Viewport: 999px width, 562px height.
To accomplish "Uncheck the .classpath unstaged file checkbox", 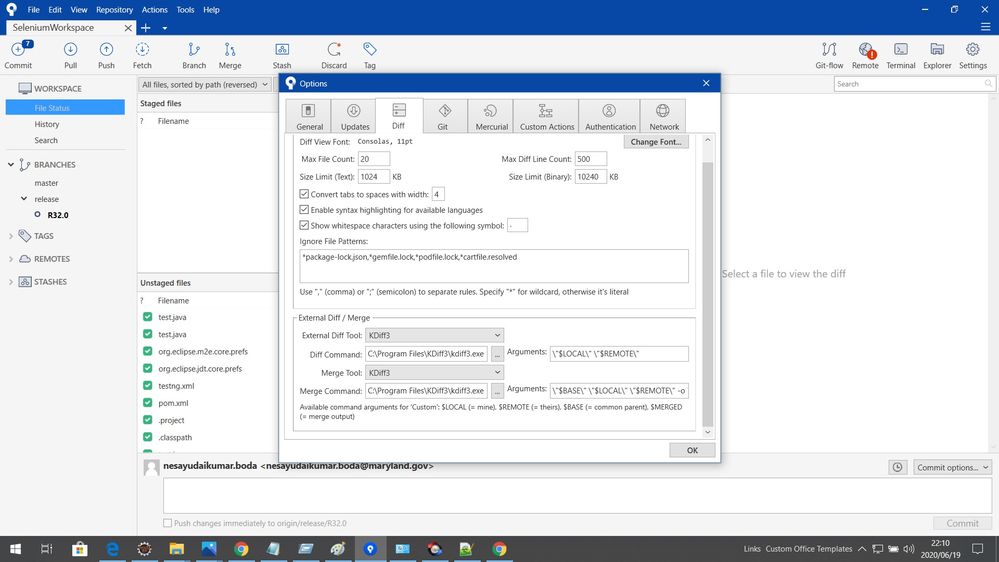I will pos(148,437).
